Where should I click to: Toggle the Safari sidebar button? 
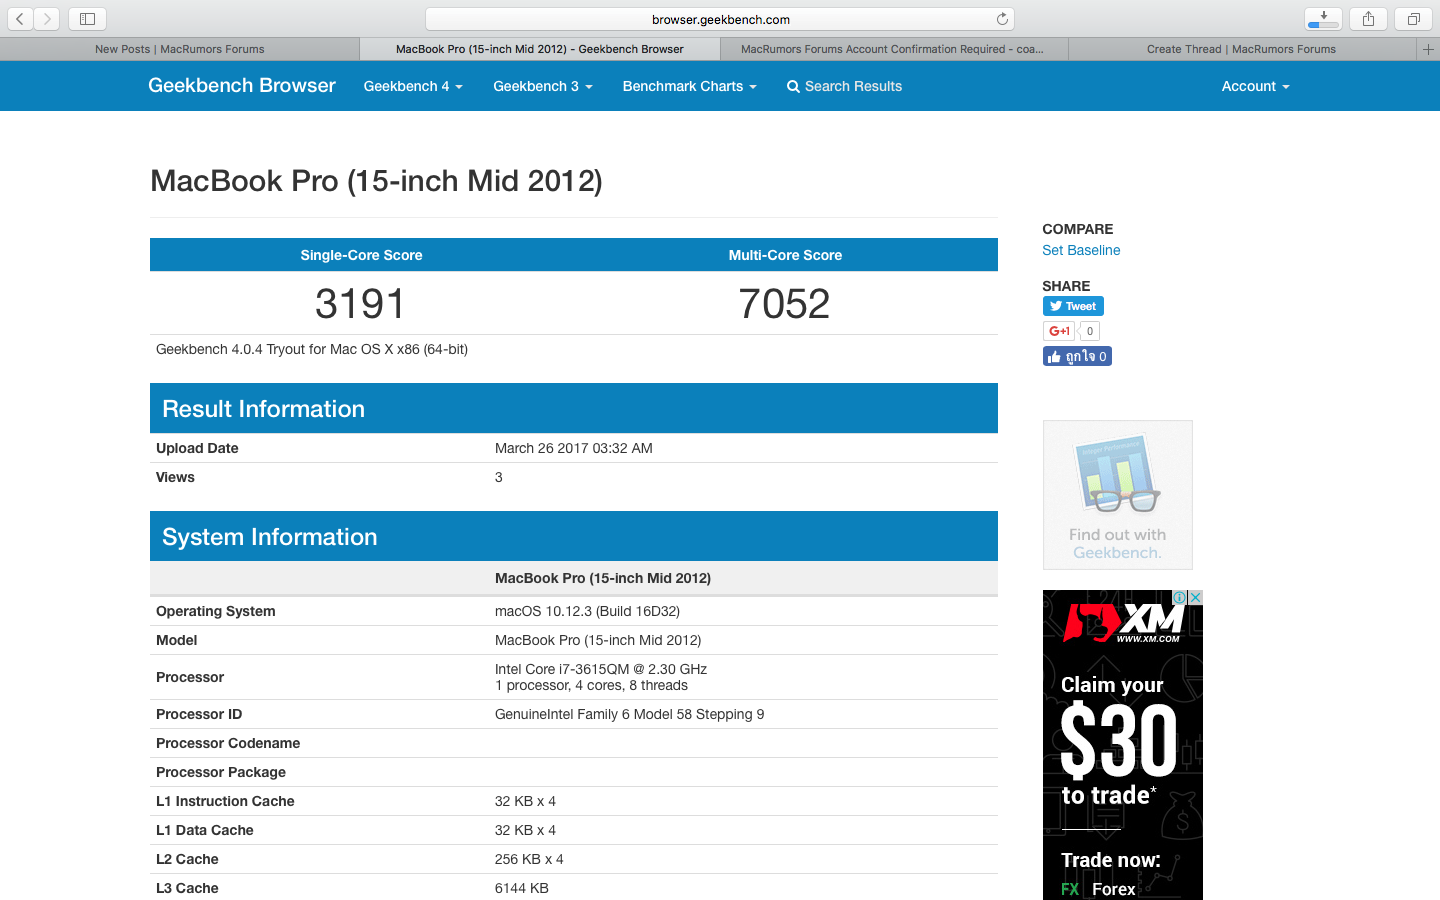point(87,19)
